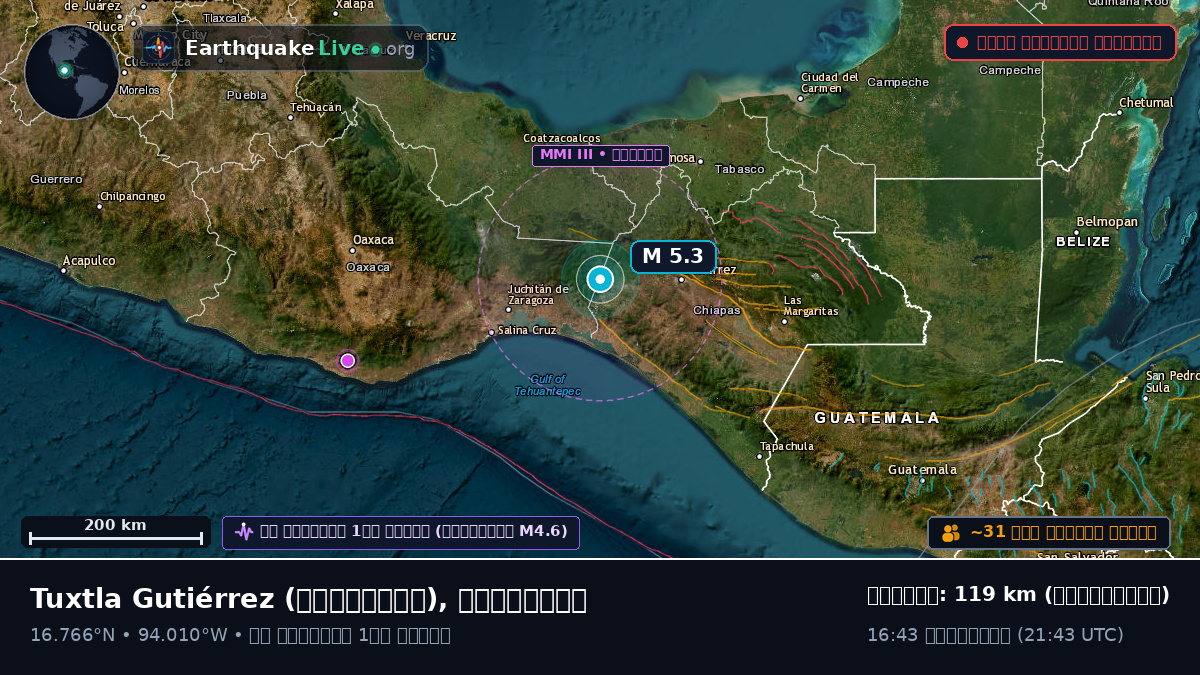This screenshot has width=1200, height=675.
Task: Click the 21:43 UTC time text
Action: click(1070, 635)
